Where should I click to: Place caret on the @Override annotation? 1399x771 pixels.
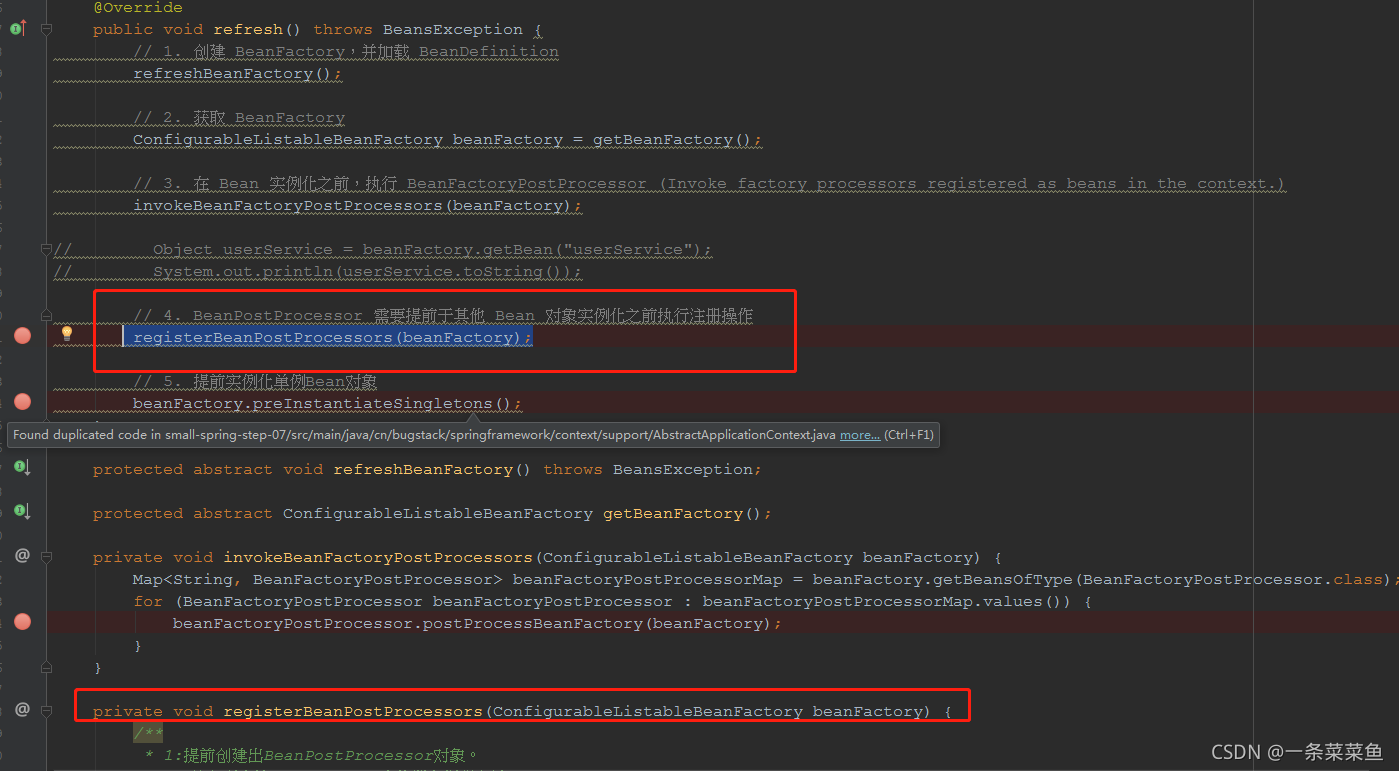pos(138,8)
